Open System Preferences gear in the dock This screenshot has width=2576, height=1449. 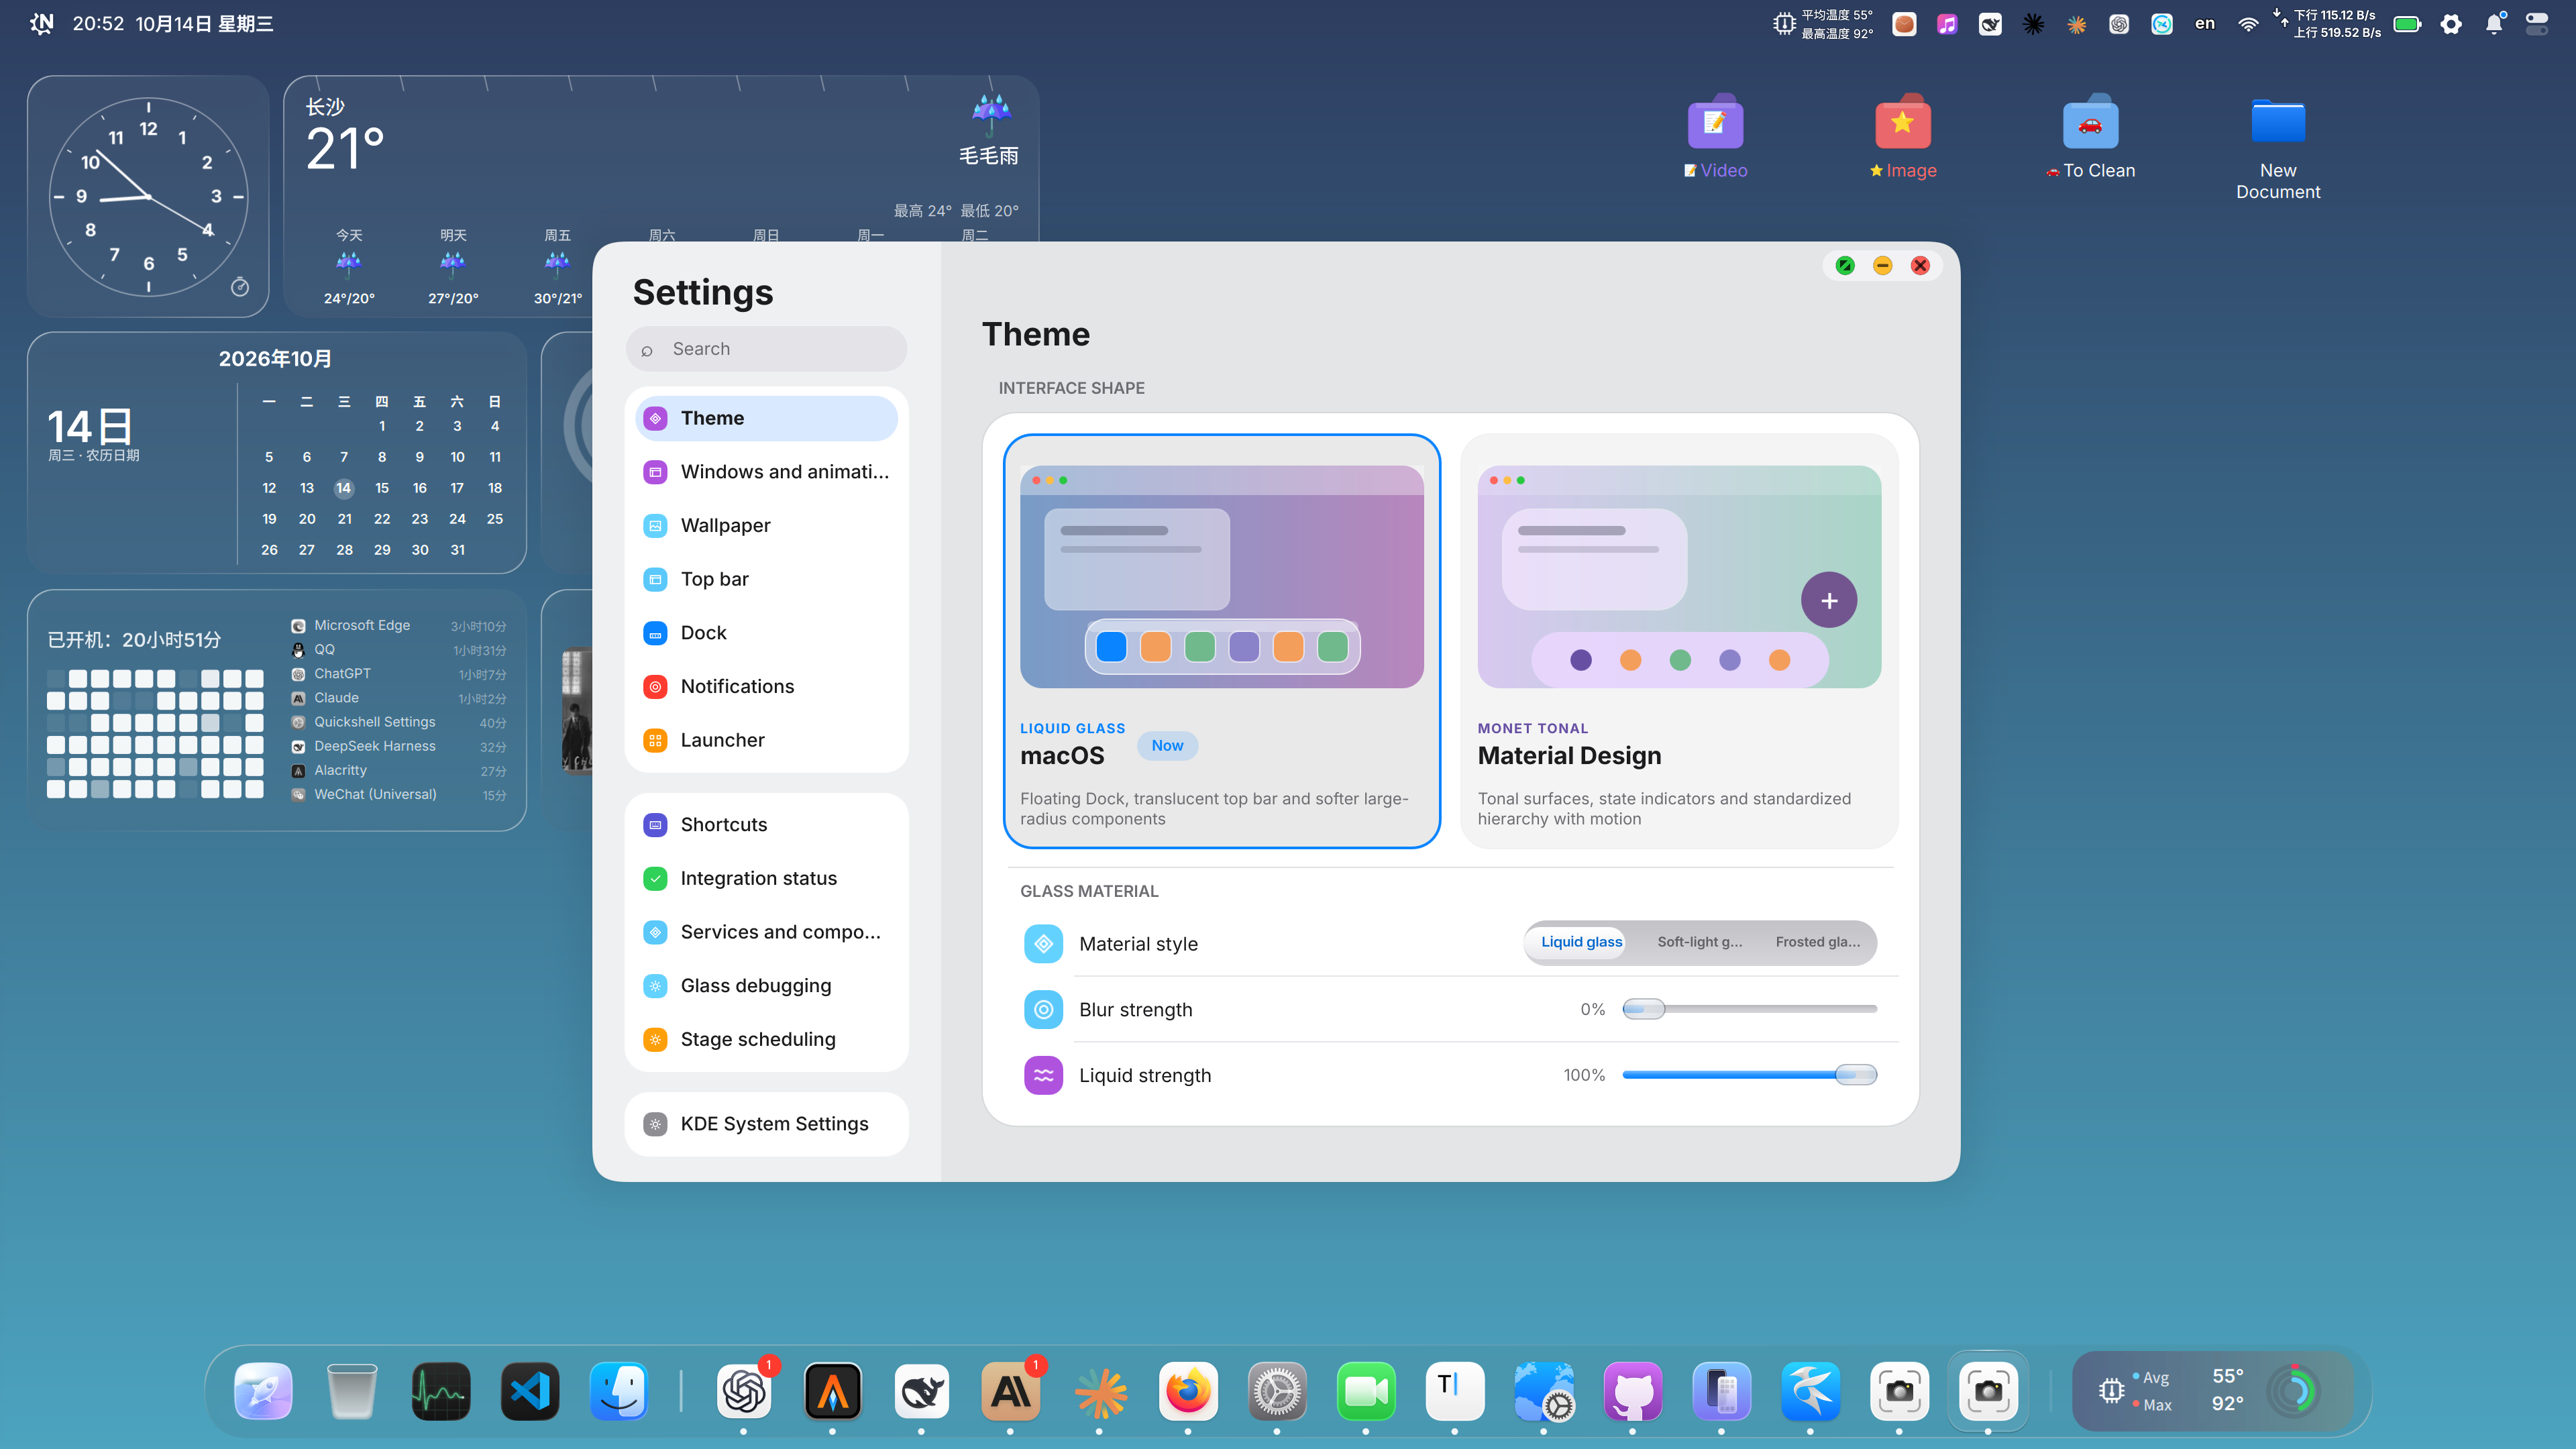[x=1277, y=1391]
